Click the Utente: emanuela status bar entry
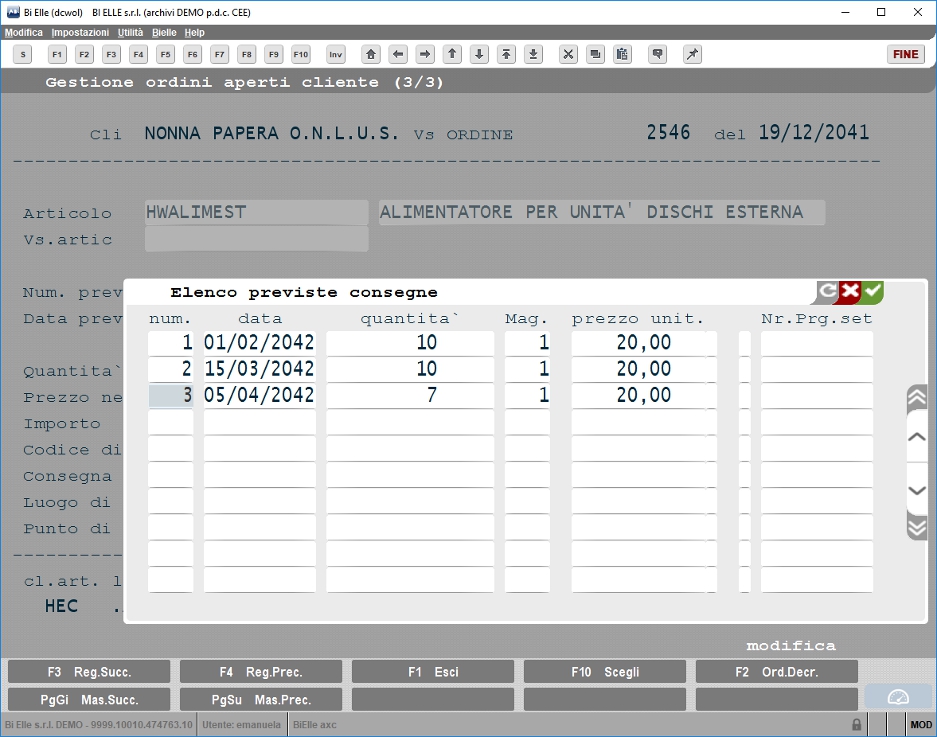The image size is (937, 737). [x=241, y=724]
